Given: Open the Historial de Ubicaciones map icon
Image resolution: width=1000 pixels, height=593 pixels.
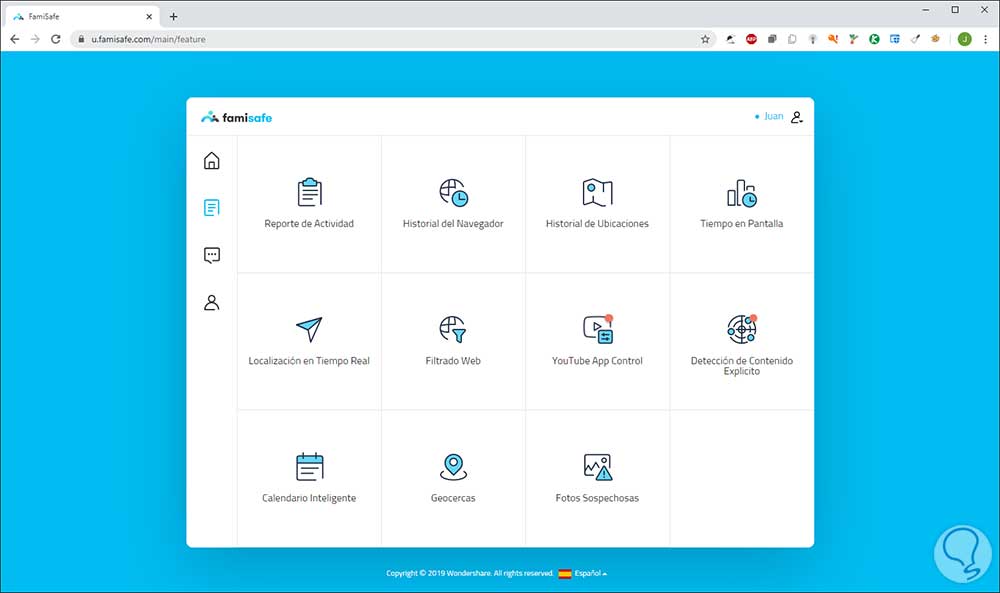Looking at the screenshot, I should 598,192.
